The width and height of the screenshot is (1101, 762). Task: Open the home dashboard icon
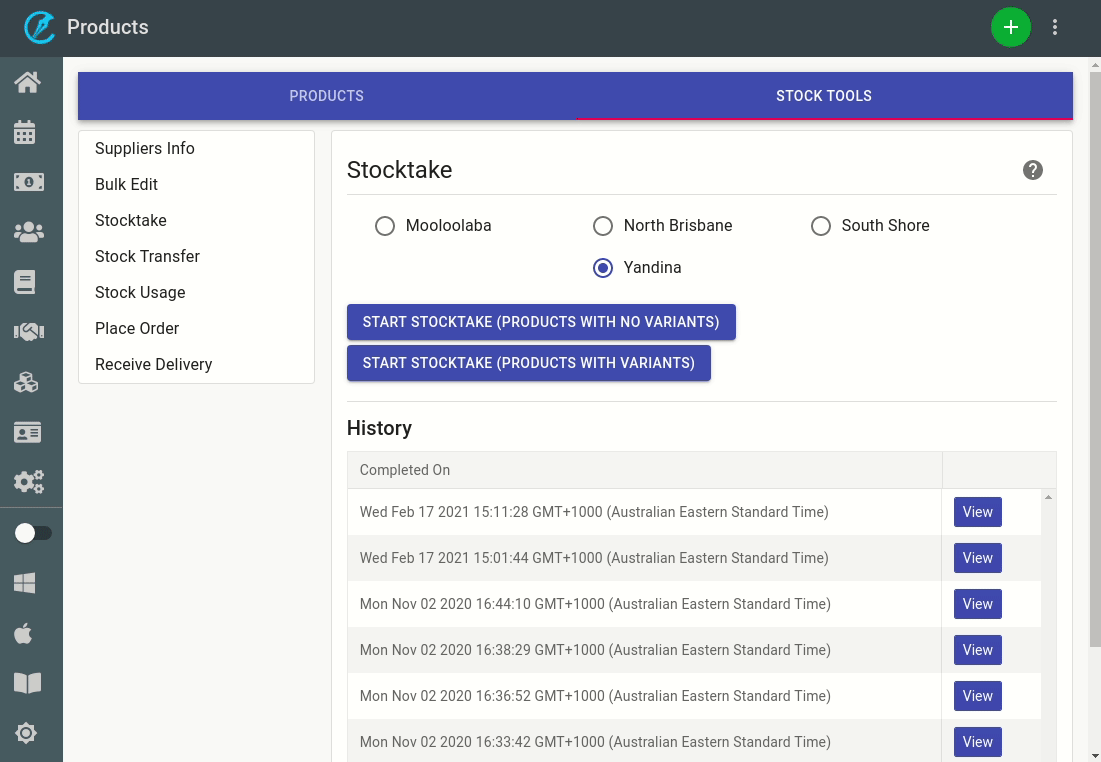(x=27, y=82)
